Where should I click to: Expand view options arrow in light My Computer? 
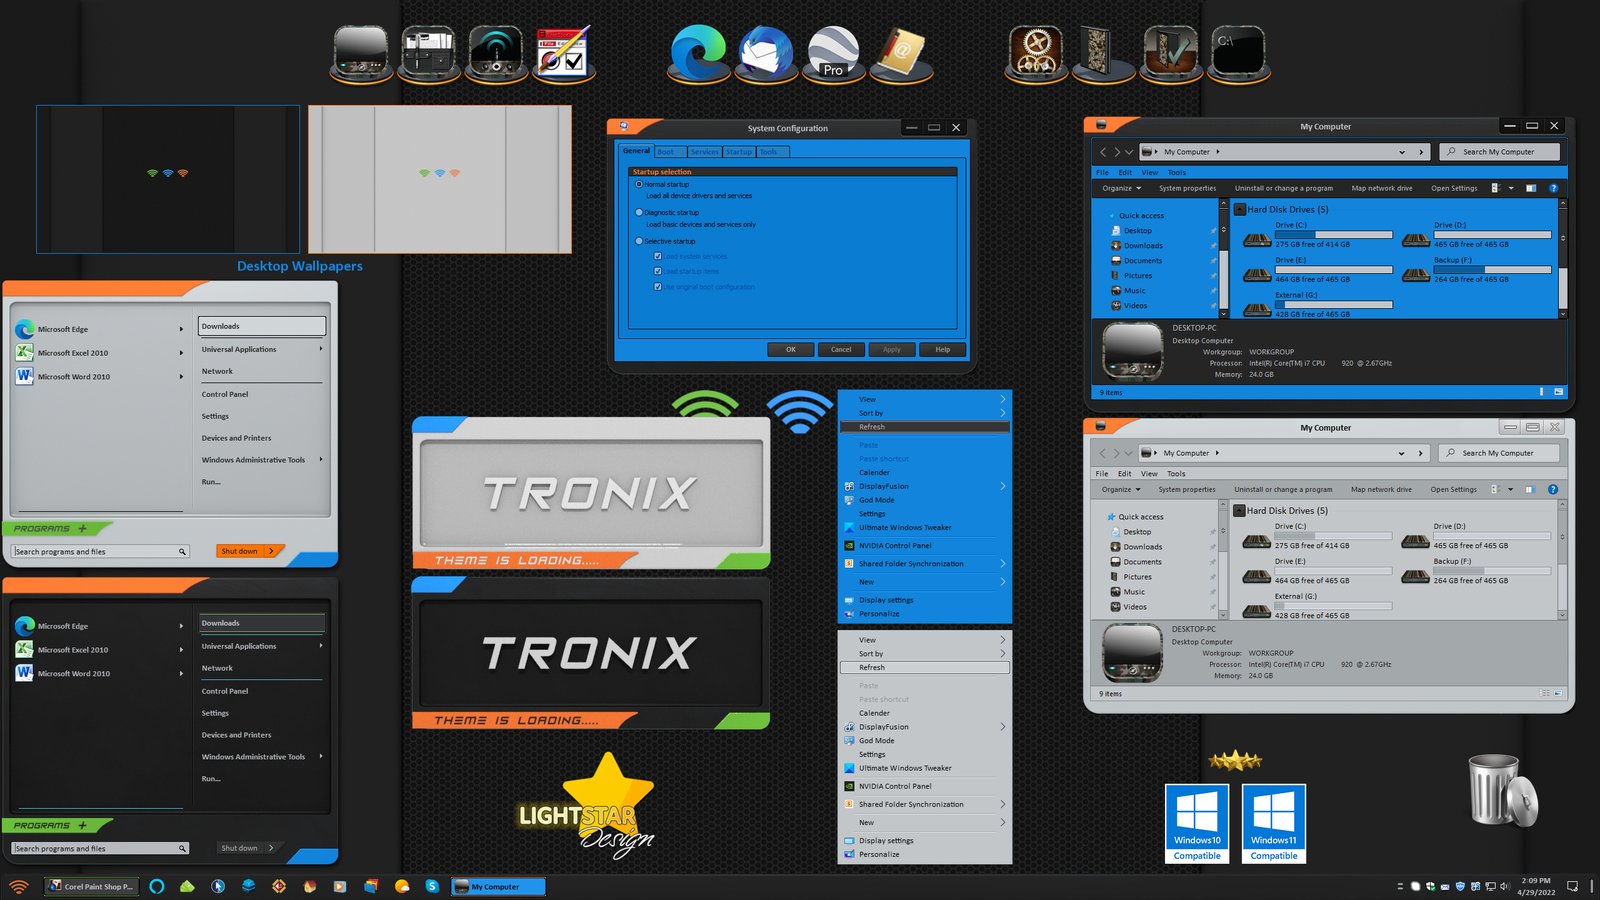click(1510, 489)
